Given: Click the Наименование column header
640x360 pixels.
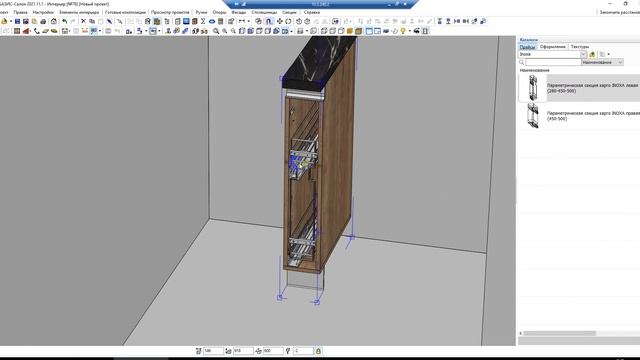Looking at the screenshot, I should pyautogui.click(x=534, y=70).
